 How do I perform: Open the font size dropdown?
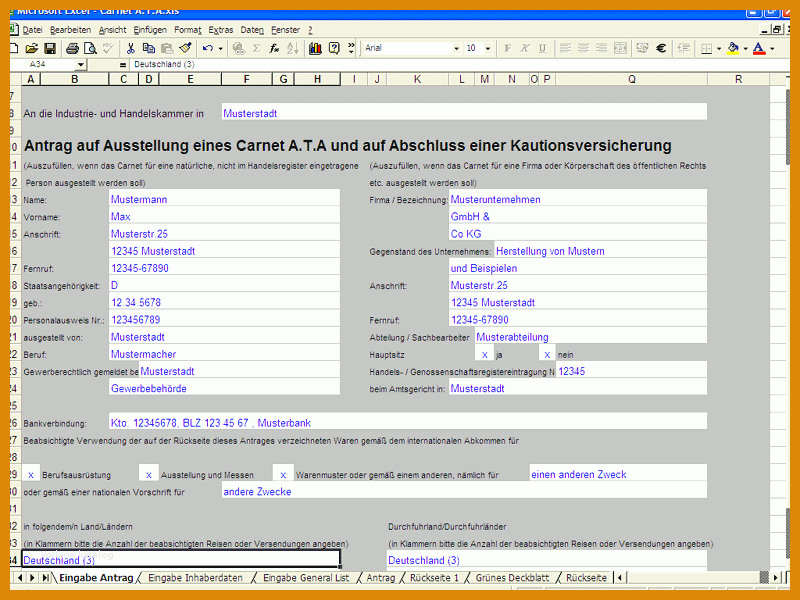488,48
